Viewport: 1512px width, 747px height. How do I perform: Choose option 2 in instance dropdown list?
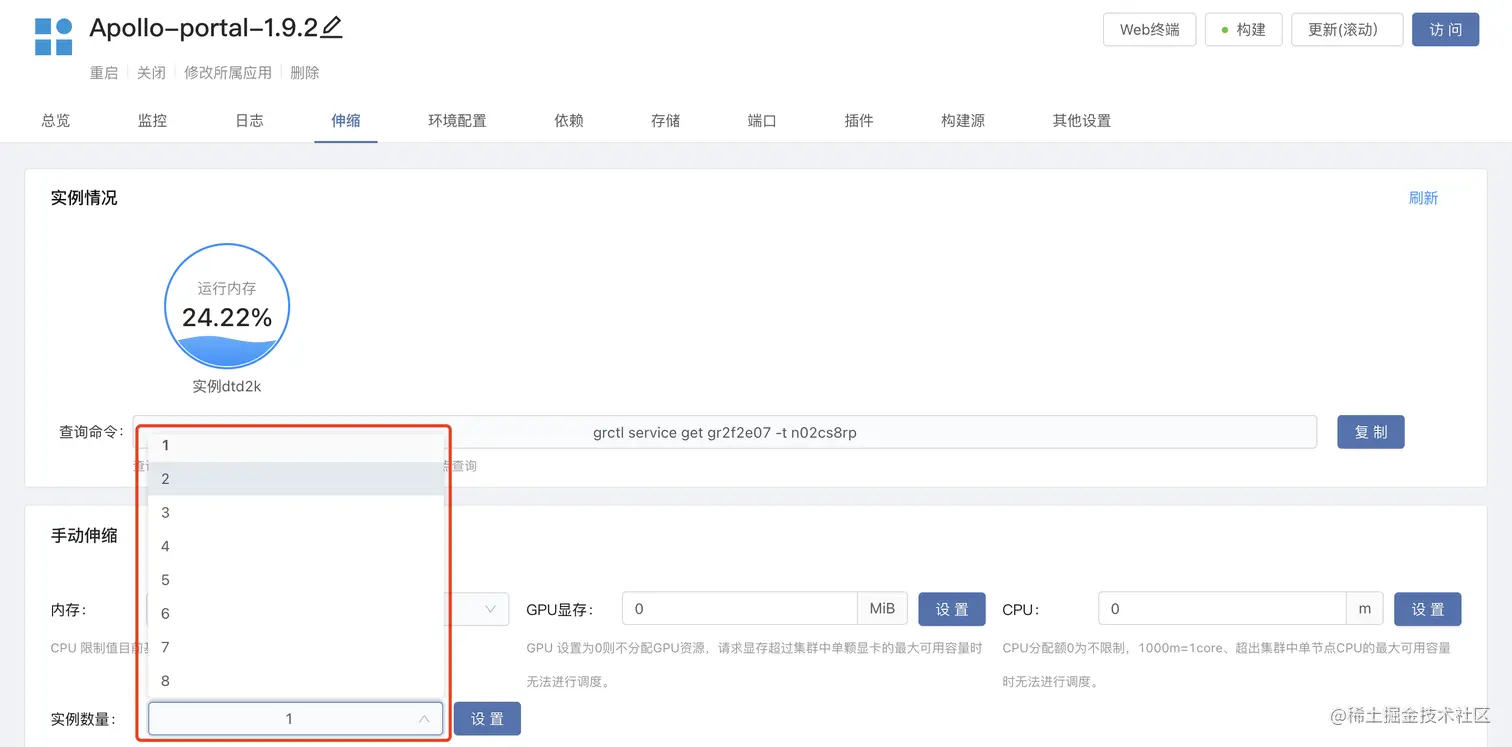(296, 479)
